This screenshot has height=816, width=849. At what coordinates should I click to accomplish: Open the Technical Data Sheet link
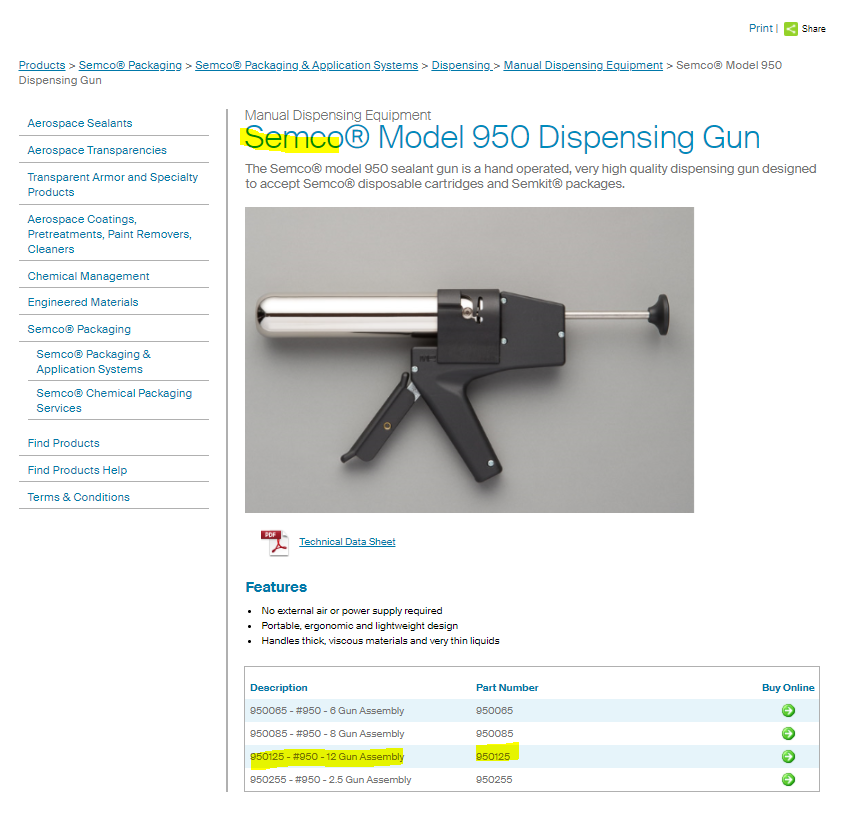(347, 541)
